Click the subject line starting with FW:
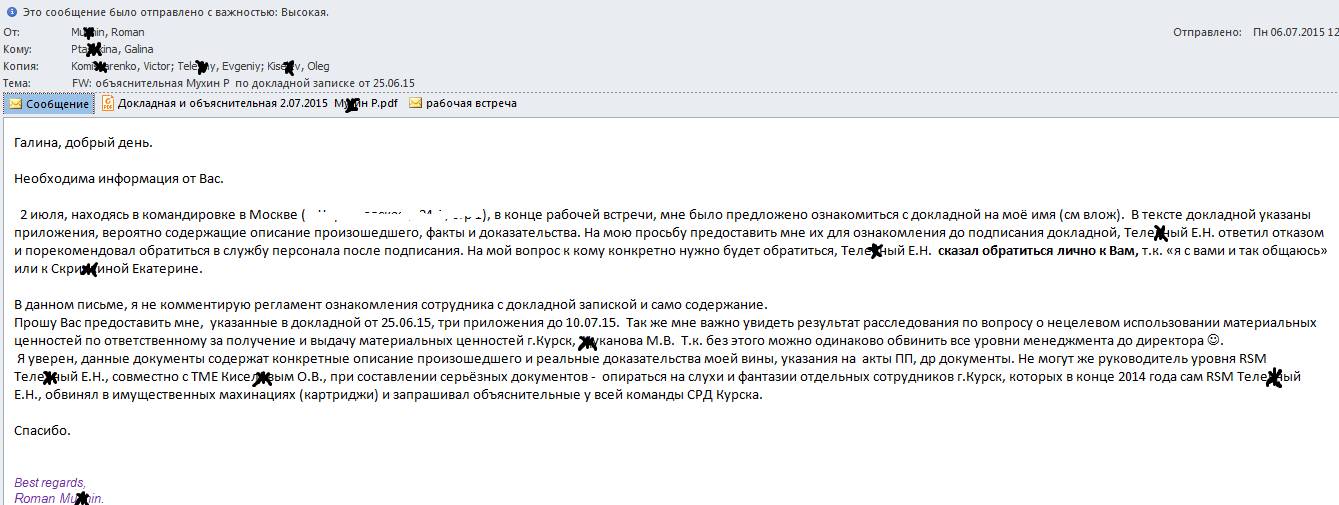 pos(243,83)
